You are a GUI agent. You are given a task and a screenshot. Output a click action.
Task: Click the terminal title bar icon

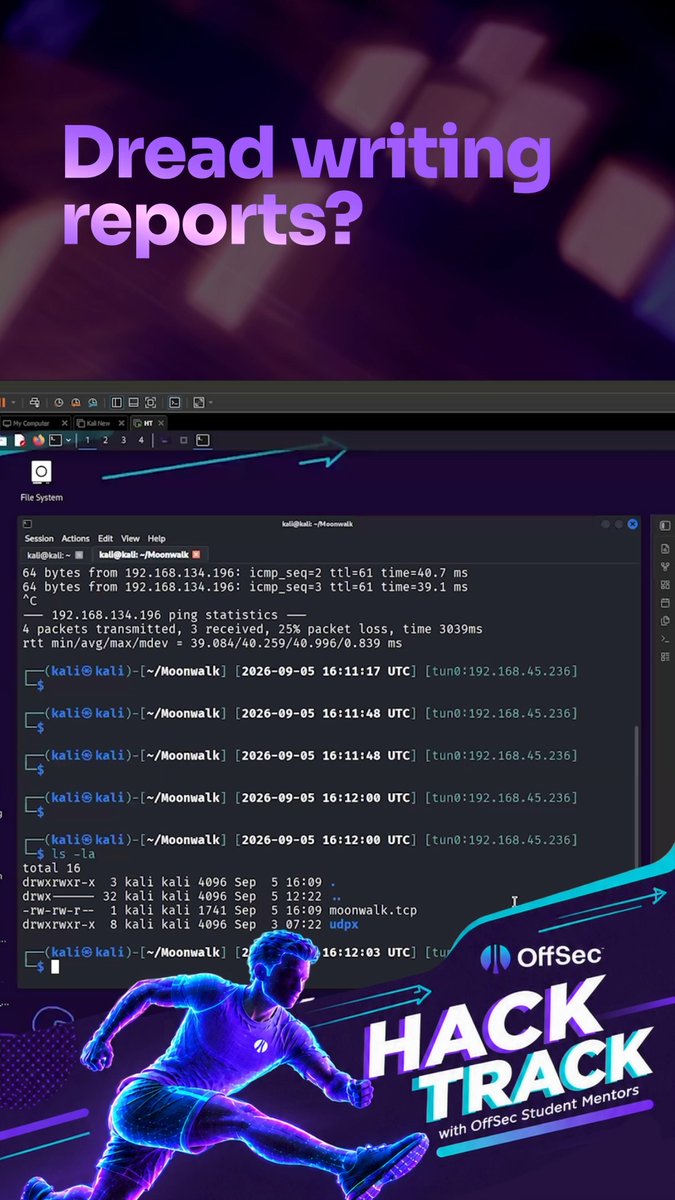point(28,524)
